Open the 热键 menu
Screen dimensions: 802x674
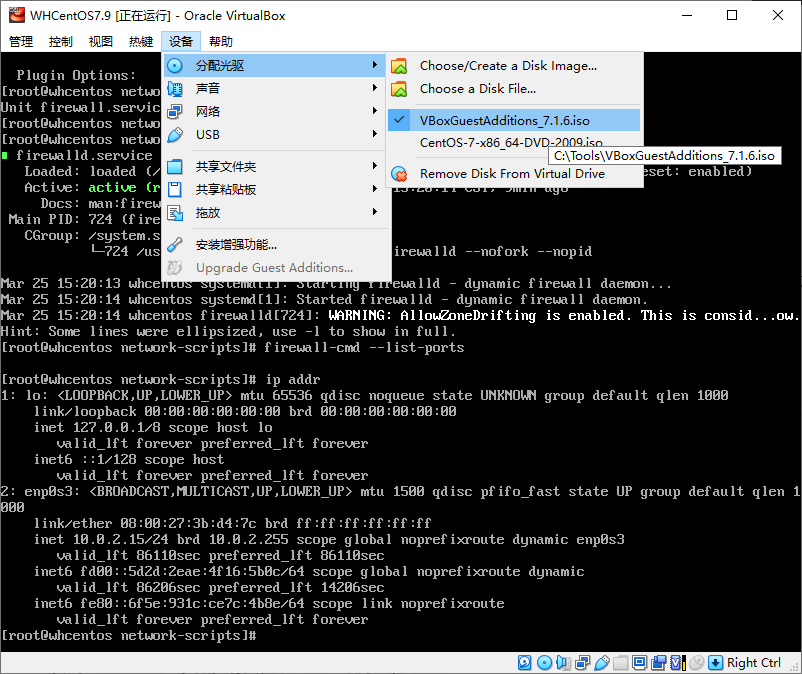[x=141, y=41]
